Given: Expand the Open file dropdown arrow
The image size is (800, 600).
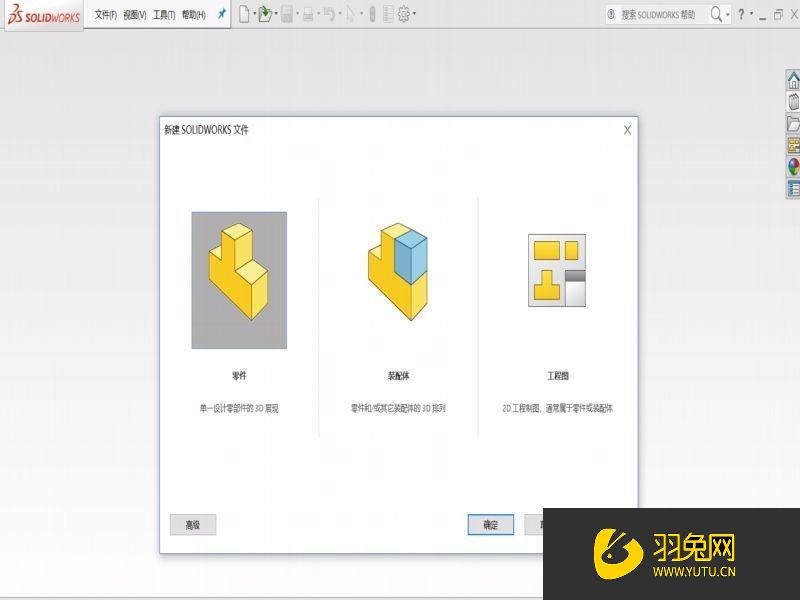Looking at the screenshot, I should 276,14.
